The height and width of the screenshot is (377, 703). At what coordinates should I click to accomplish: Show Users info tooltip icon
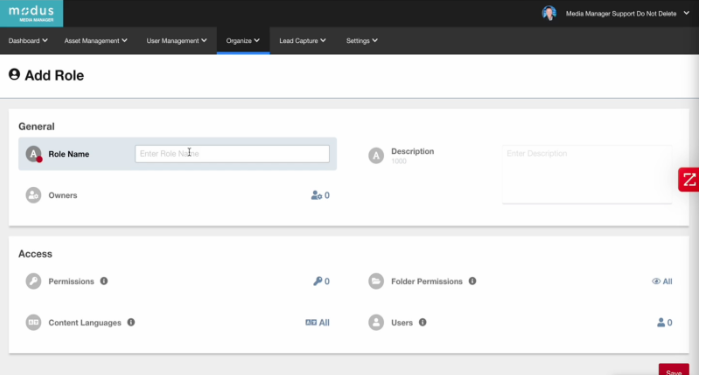point(423,322)
